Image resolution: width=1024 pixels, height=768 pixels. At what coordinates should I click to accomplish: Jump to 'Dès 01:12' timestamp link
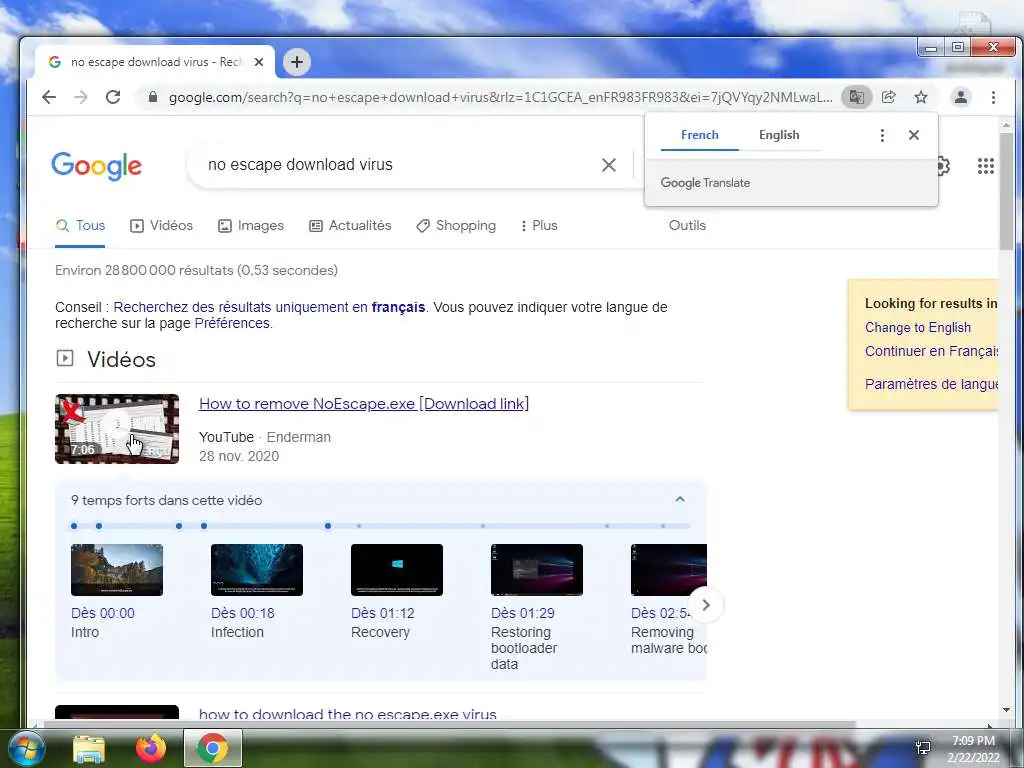[x=383, y=613]
